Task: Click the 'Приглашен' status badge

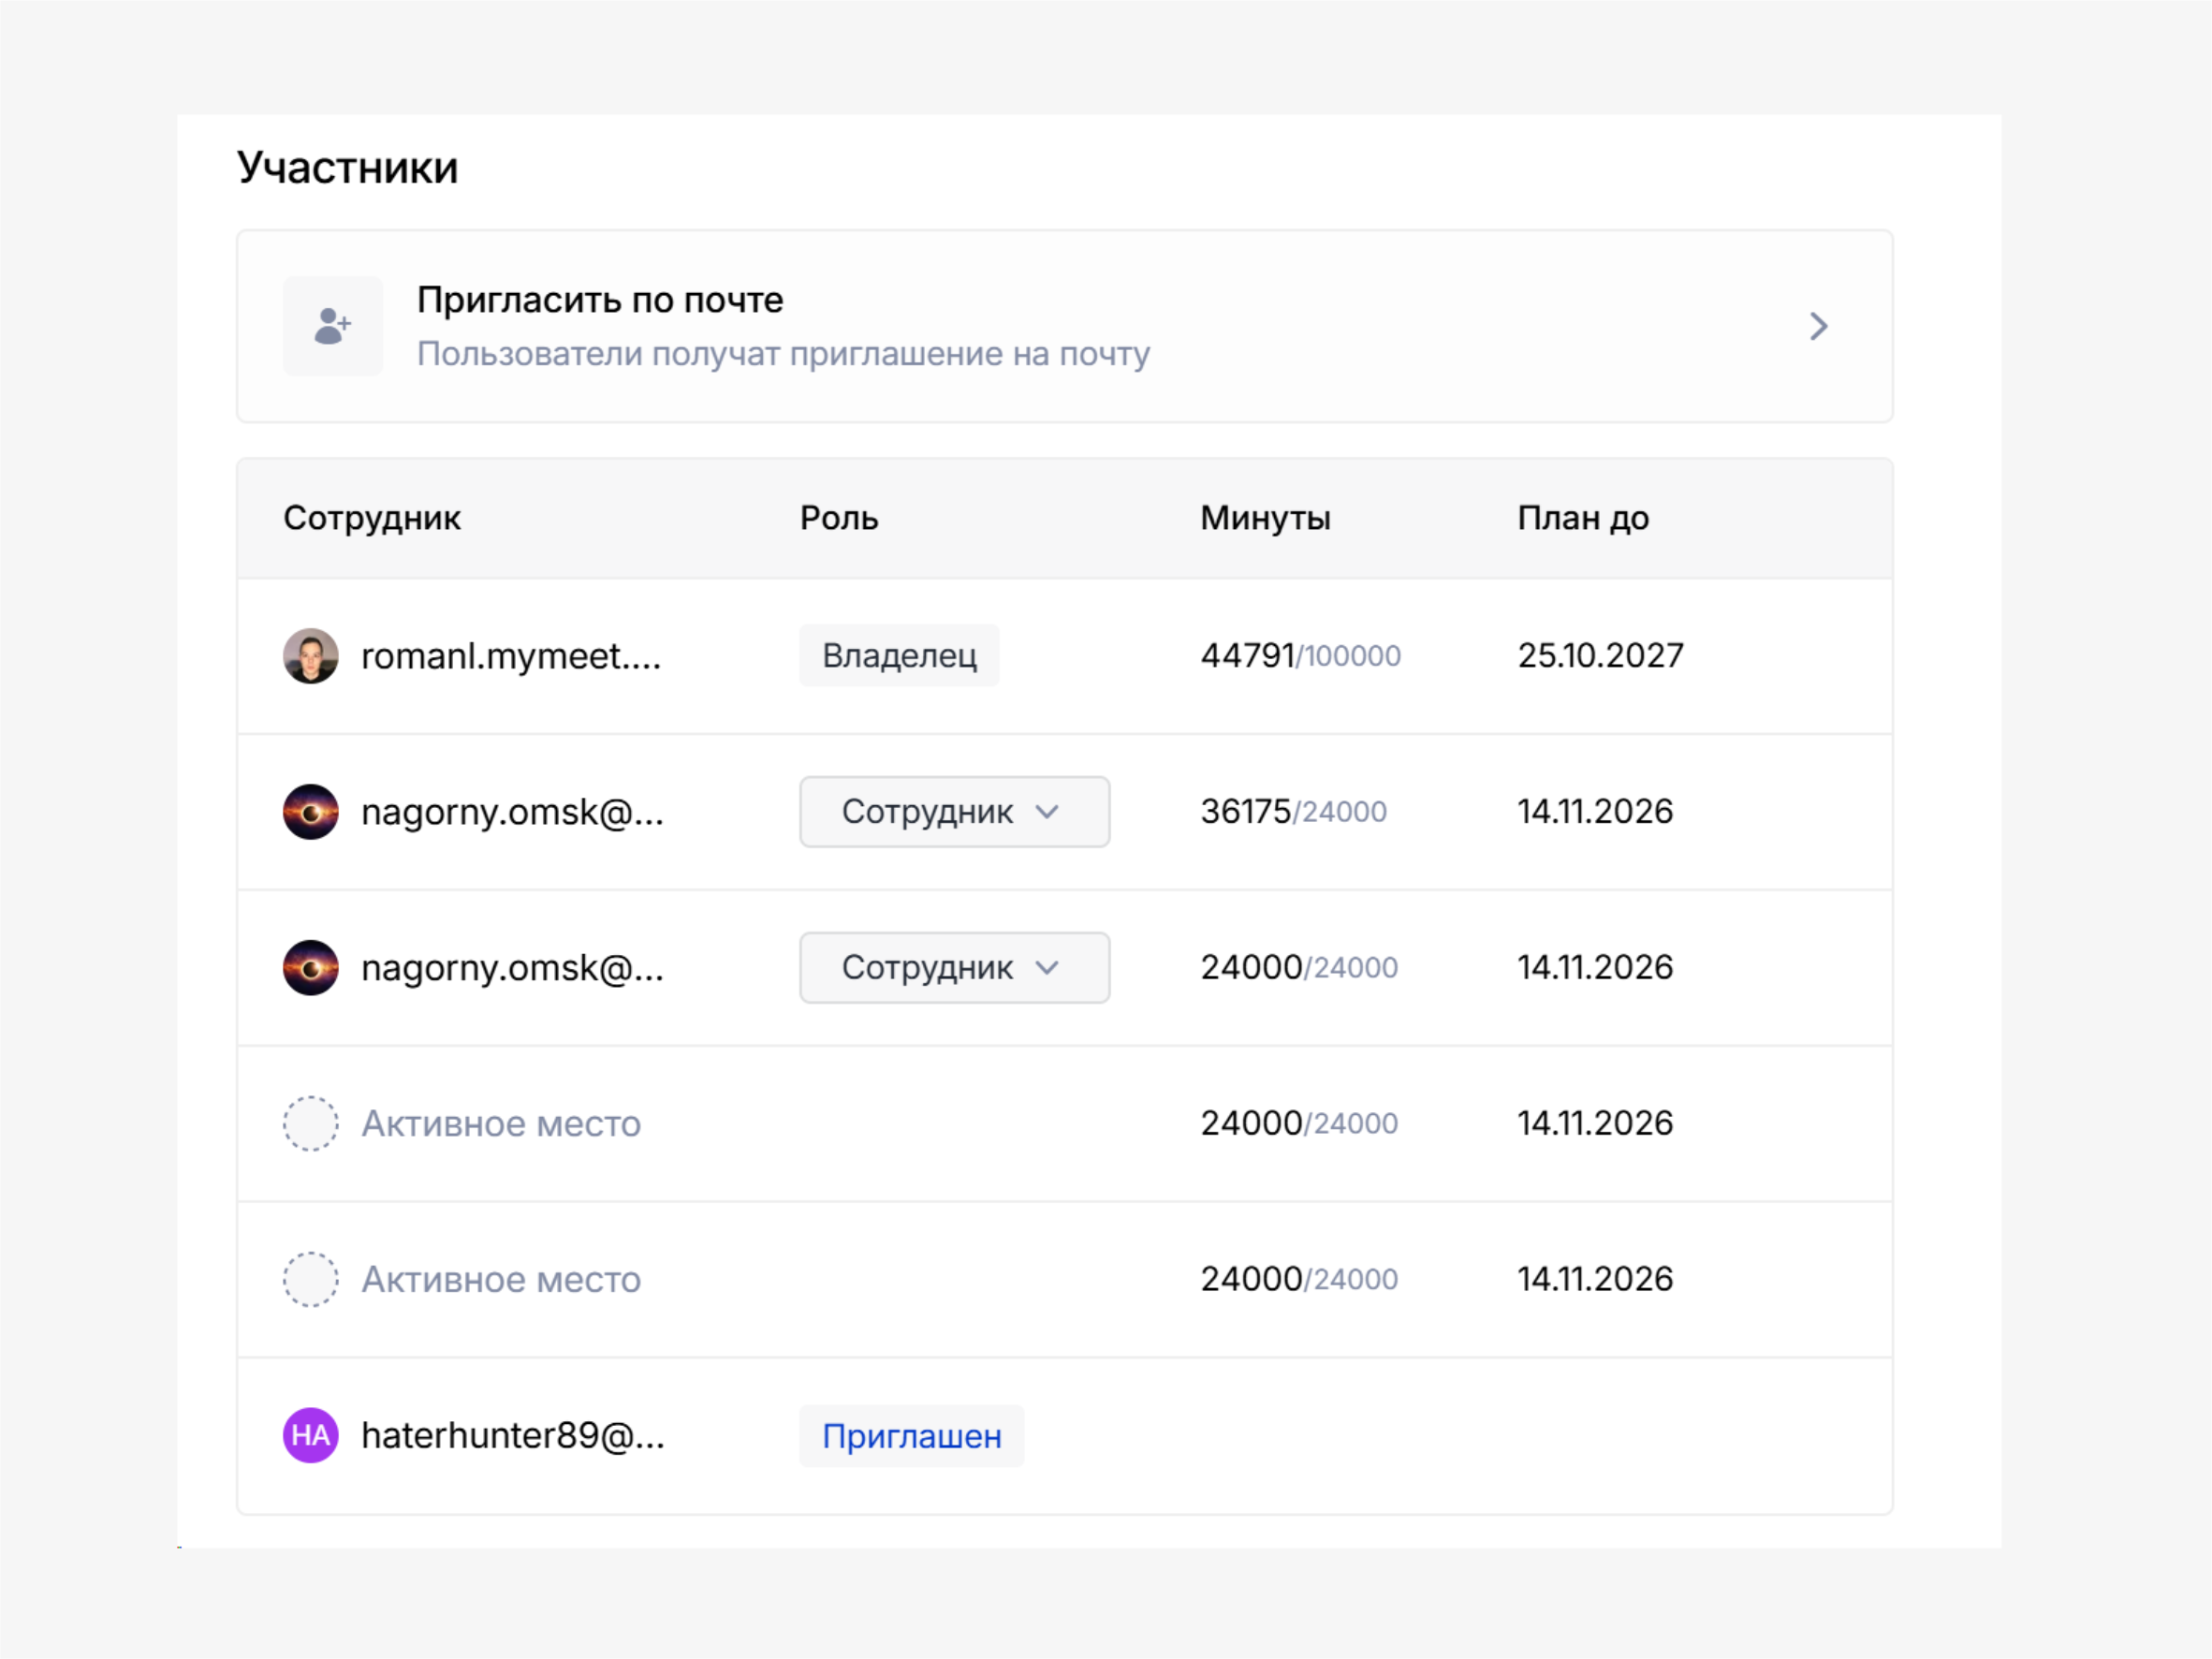Action: 911,1436
